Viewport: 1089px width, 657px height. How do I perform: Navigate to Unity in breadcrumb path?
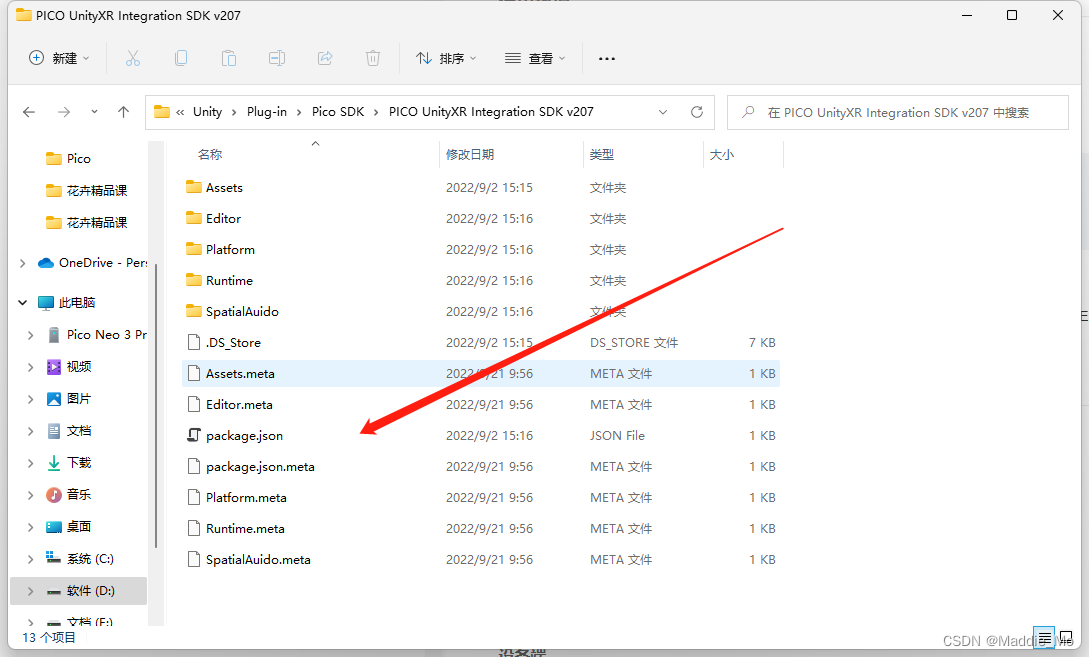(207, 112)
